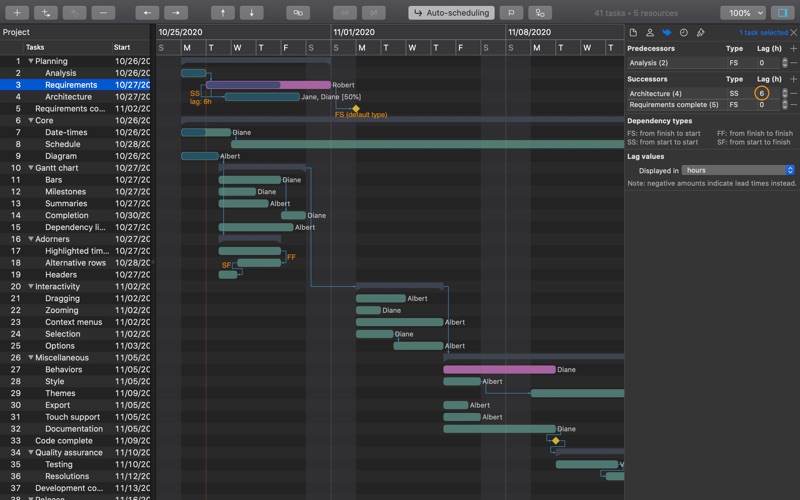Select the magenta Behaviors bar assigned to Diane

pos(499,369)
